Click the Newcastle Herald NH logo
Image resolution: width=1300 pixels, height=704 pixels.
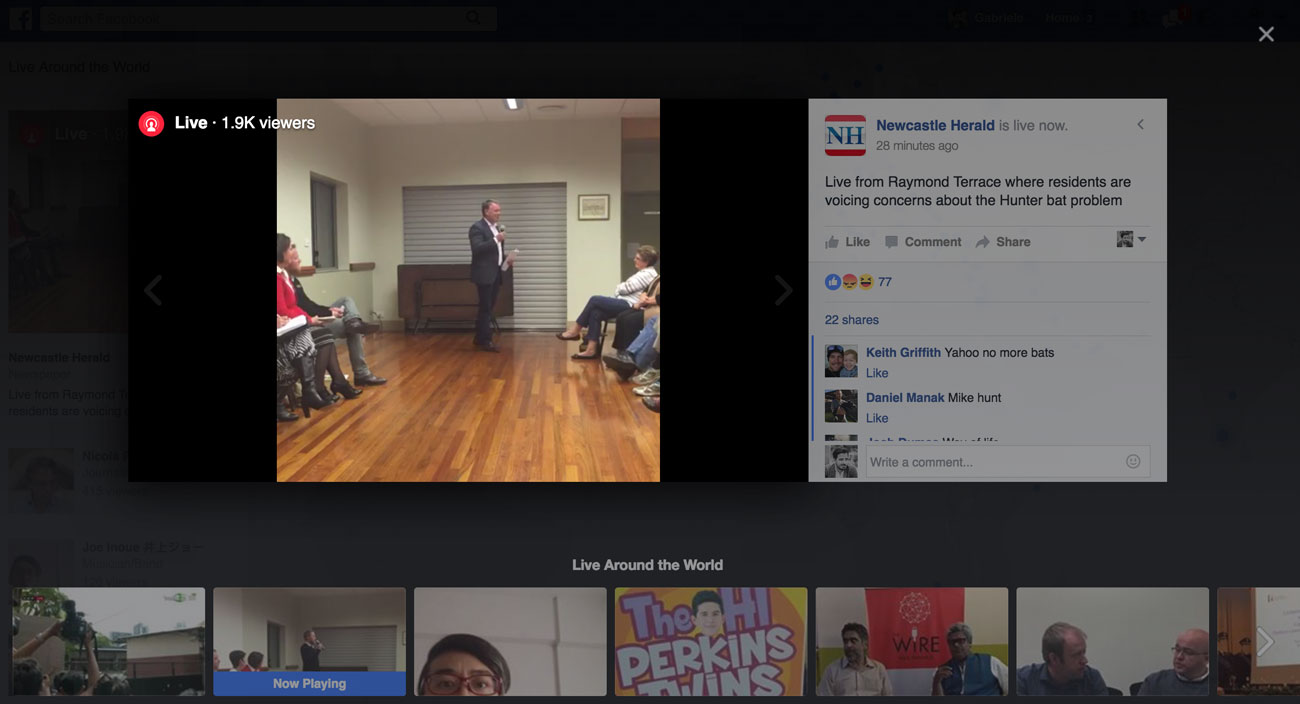(x=844, y=135)
